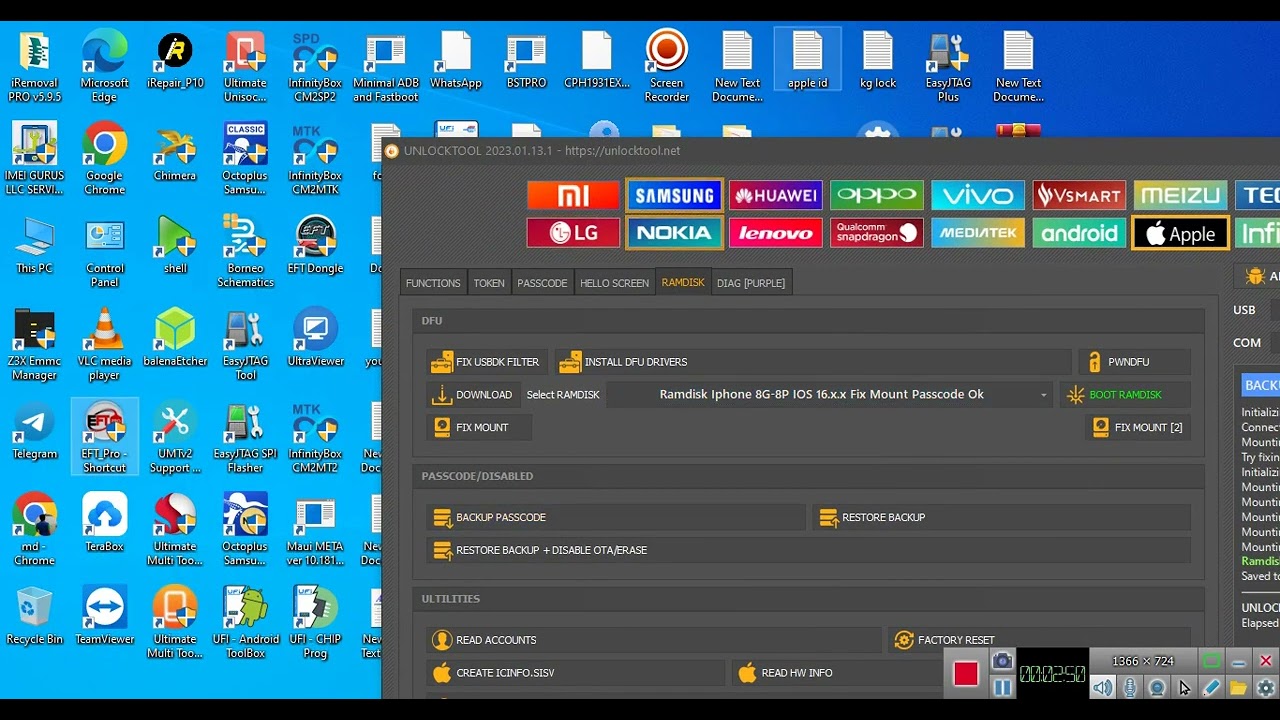Switch to the PASSCODE tab
The width and height of the screenshot is (1280, 720).
(x=542, y=283)
